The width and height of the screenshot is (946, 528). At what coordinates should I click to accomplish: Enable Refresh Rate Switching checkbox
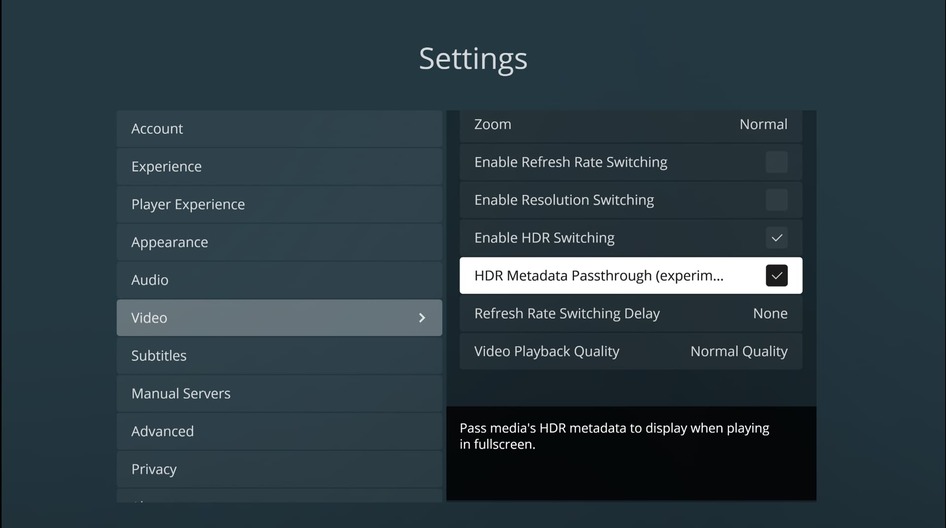(x=776, y=162)
